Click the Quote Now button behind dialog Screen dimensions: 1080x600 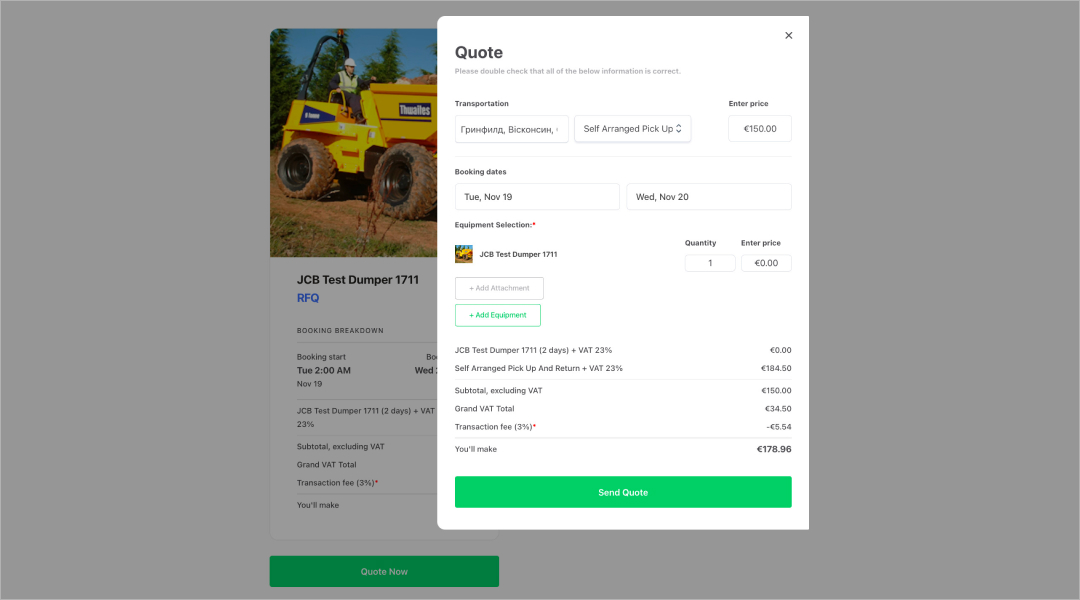tap(384, 571)
